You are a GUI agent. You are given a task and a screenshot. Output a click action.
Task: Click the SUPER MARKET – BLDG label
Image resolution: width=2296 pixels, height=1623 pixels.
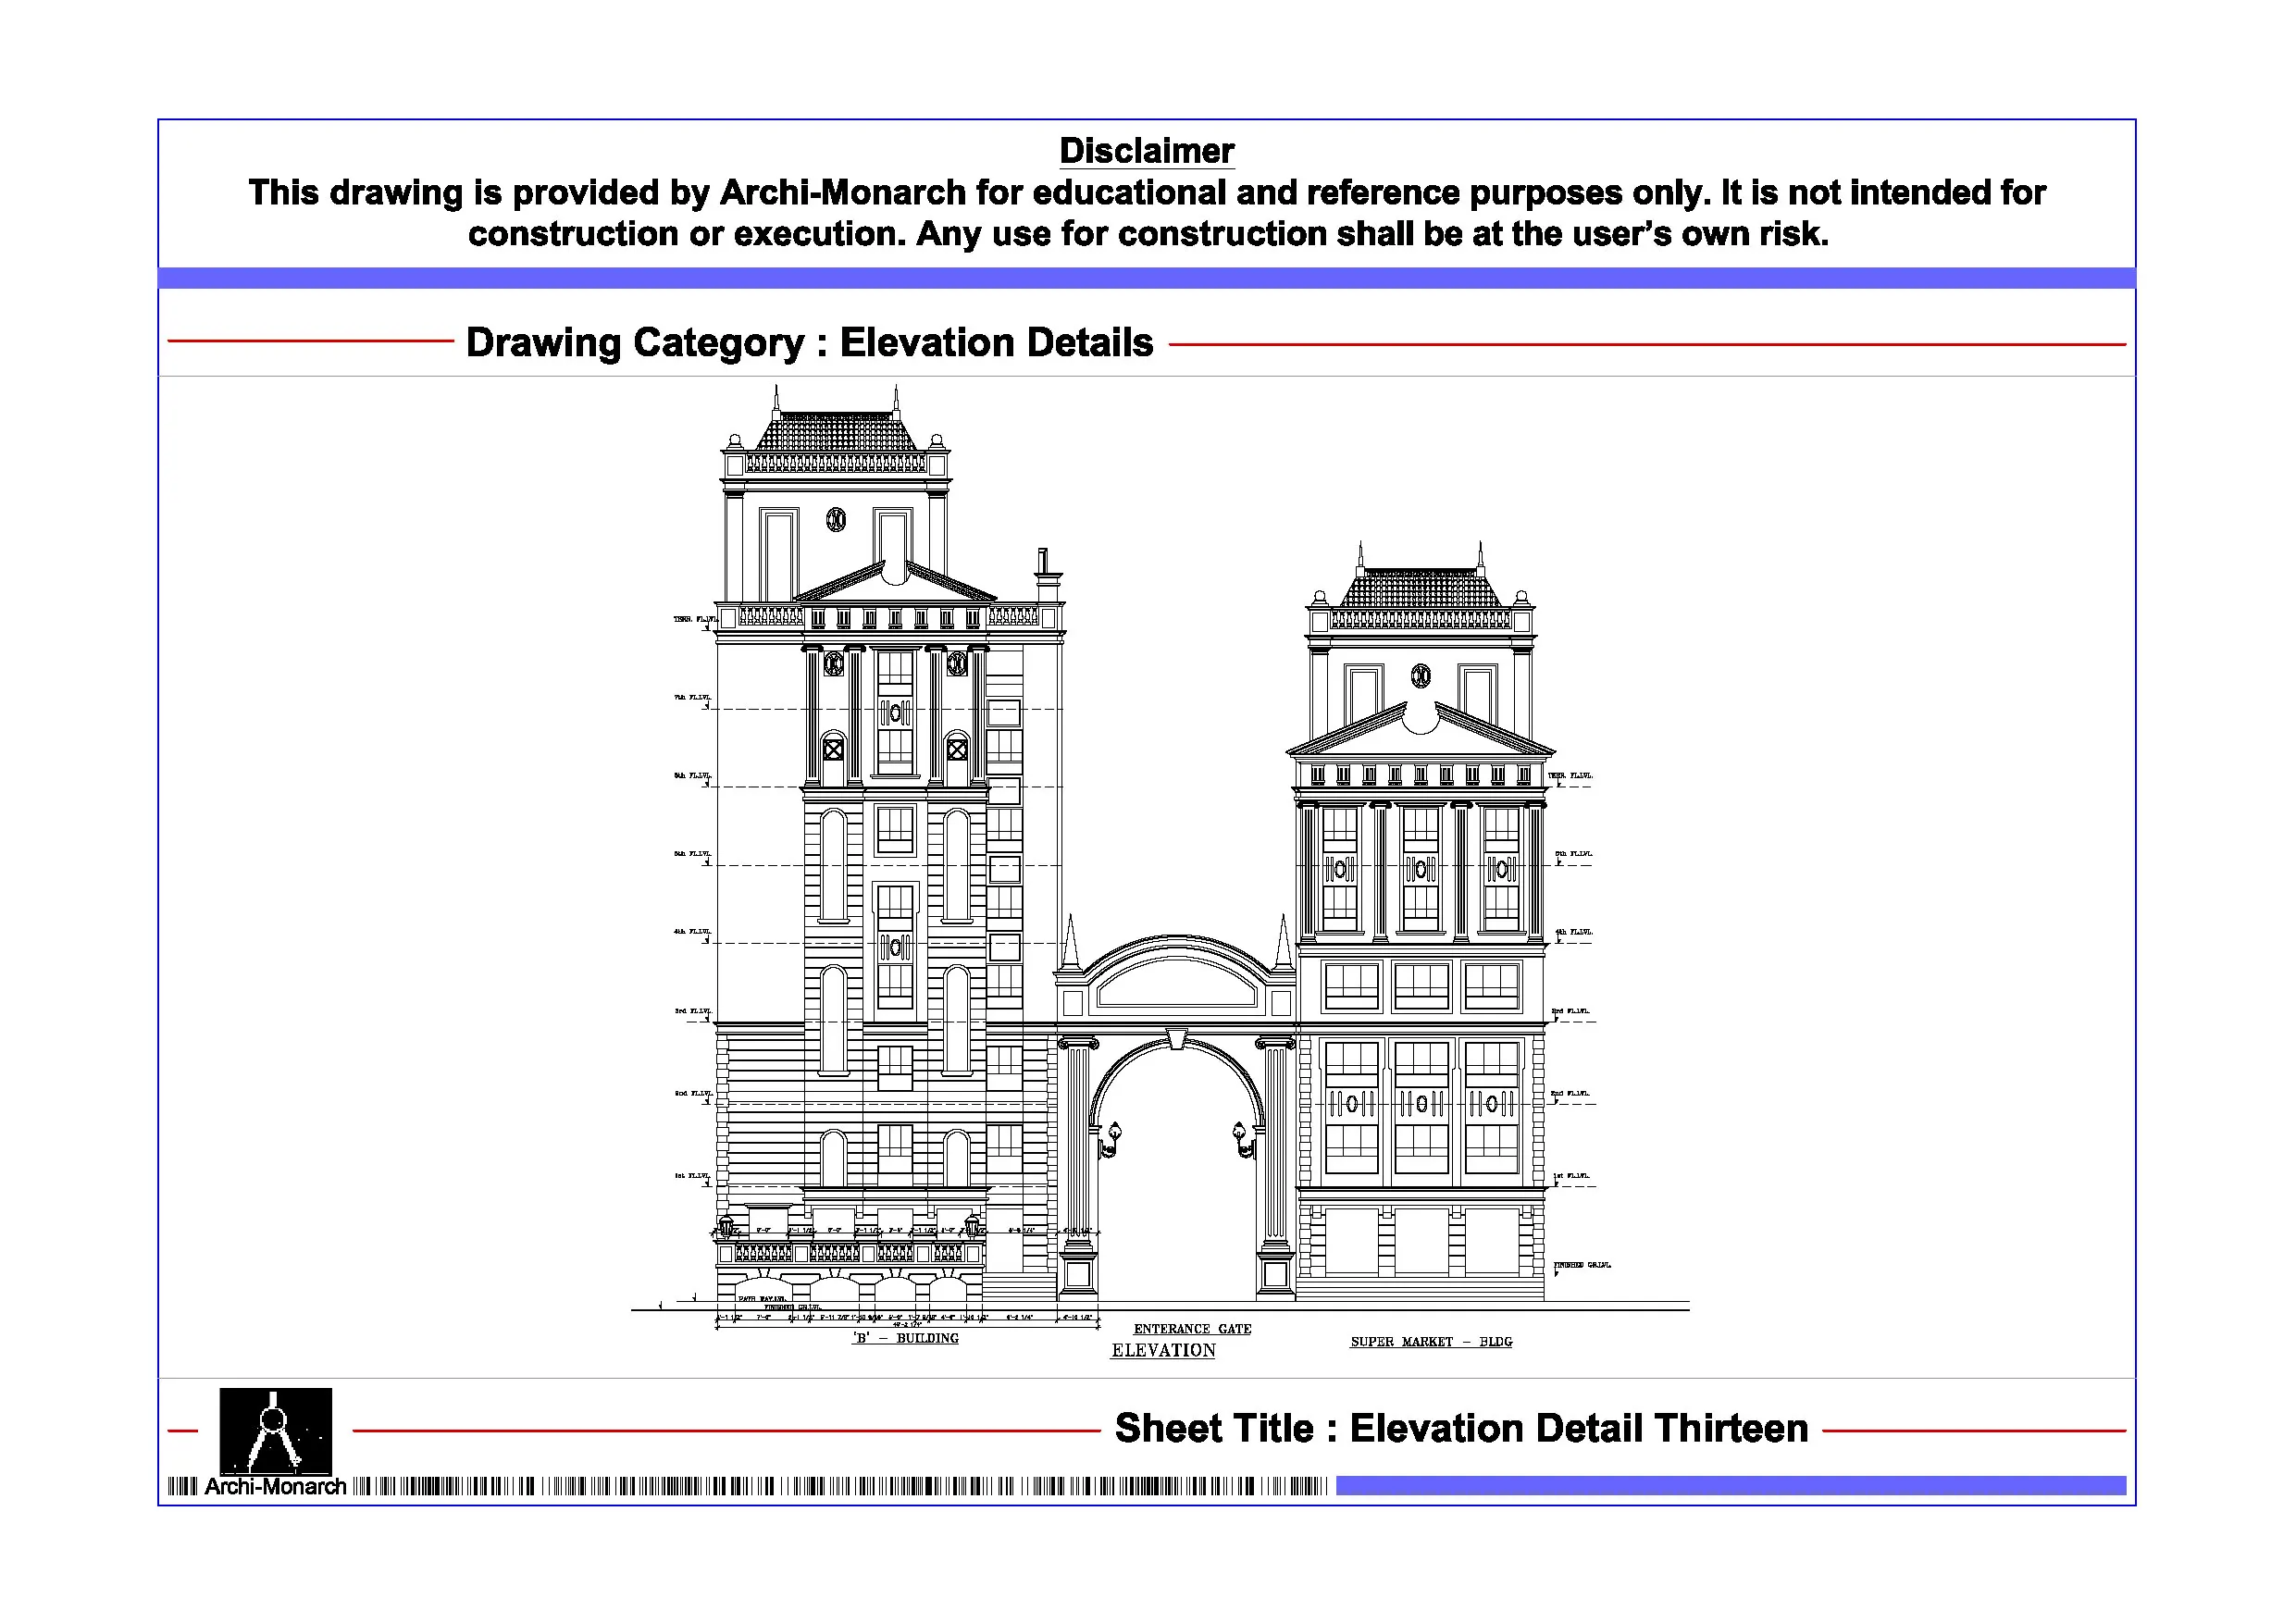pyautogui.click(x=1431, y=1342)
